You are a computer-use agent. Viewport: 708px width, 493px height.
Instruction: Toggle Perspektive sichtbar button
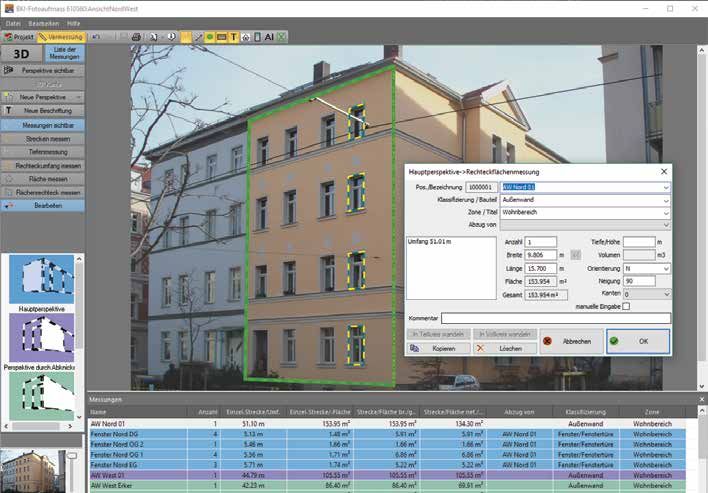(x=43, y=71)
